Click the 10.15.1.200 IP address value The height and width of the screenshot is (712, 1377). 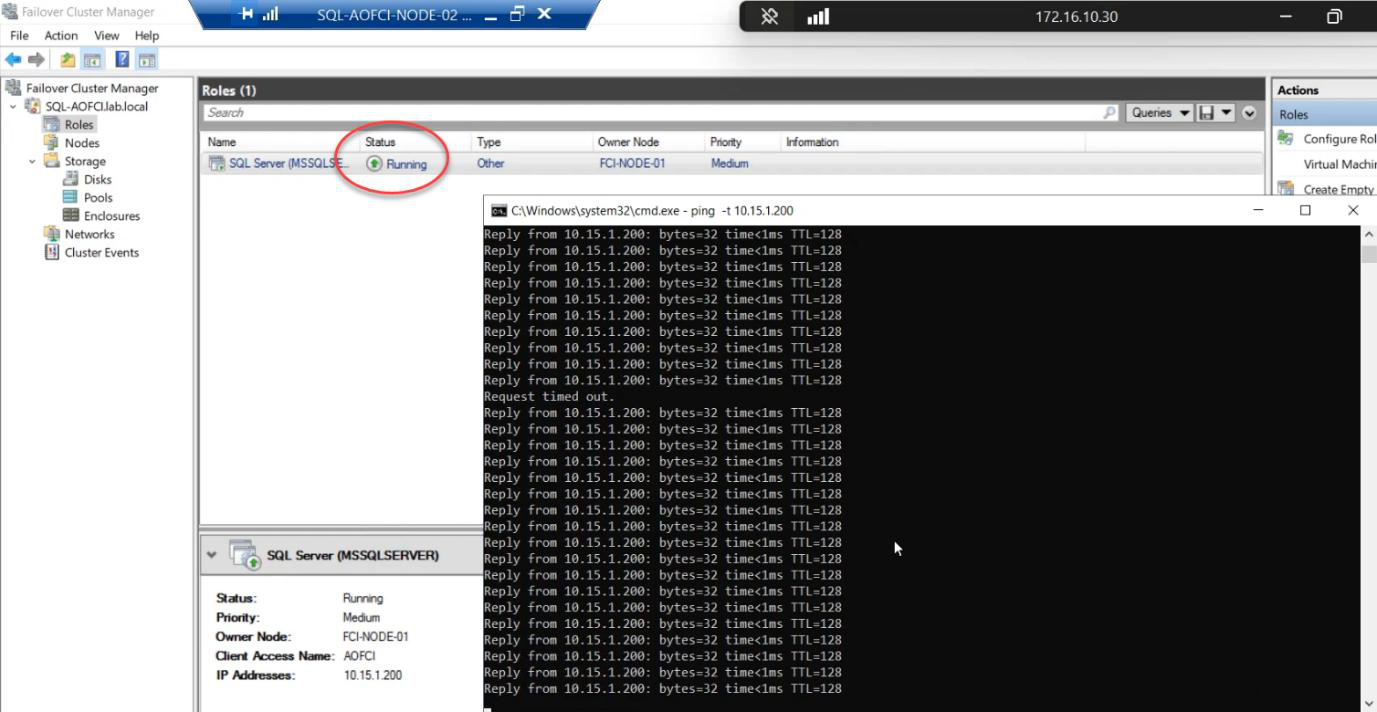372,675
